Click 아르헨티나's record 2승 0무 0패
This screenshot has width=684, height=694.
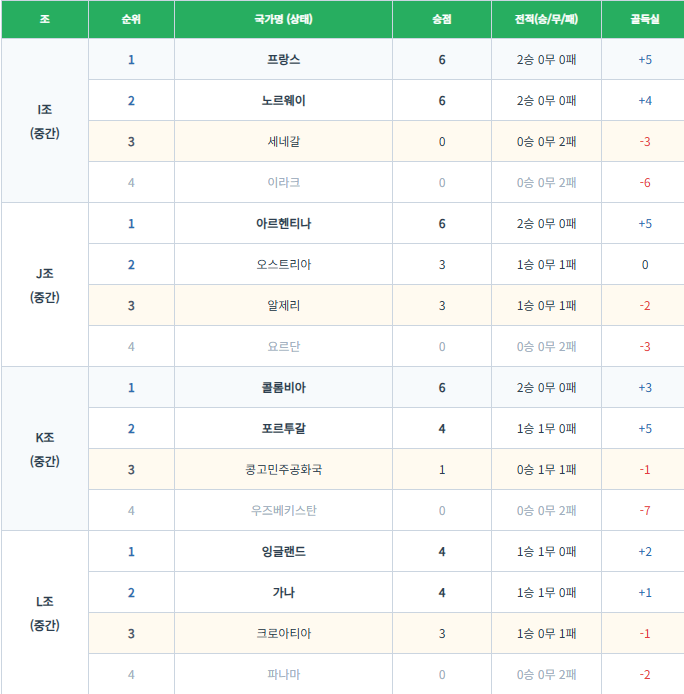pyautogui.click(x=546, y=224)
